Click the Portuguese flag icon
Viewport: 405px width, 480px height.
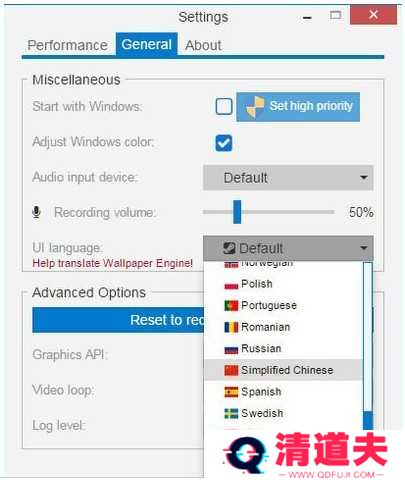point(231,306)
